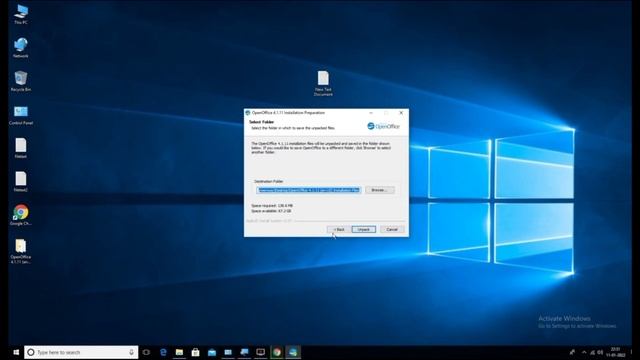Minimize the OpenOffice installer dialog
This screenshot has height=360, width=640.
point(371,113)
